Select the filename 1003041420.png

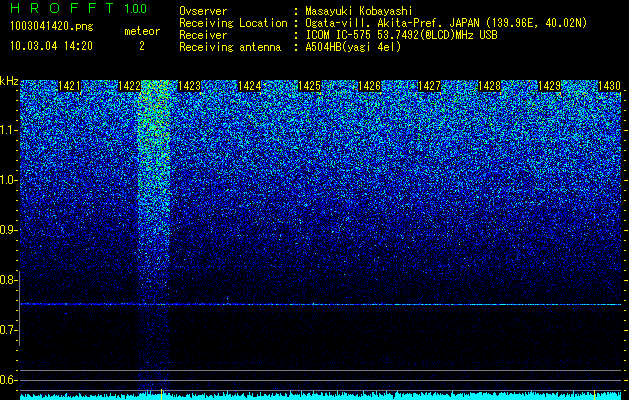tap(52, 26)
